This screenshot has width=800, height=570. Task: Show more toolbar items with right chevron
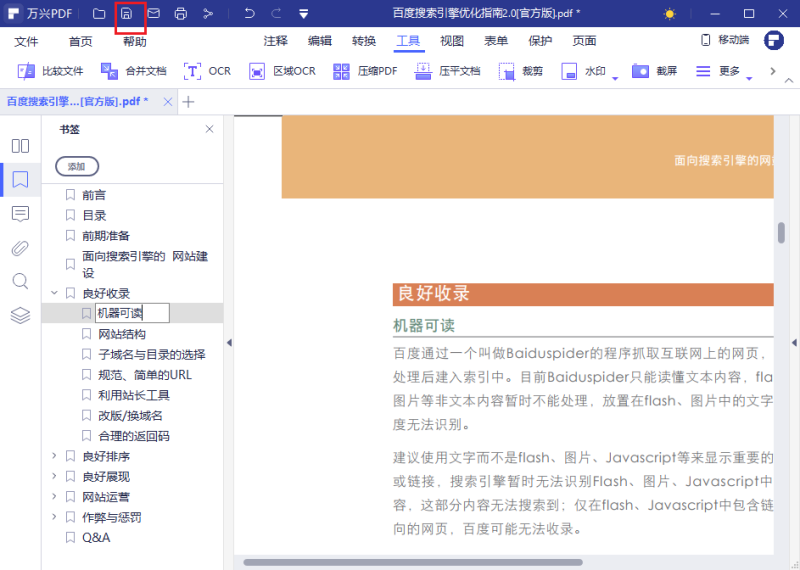pyautogui.click(x=773, y=71)
